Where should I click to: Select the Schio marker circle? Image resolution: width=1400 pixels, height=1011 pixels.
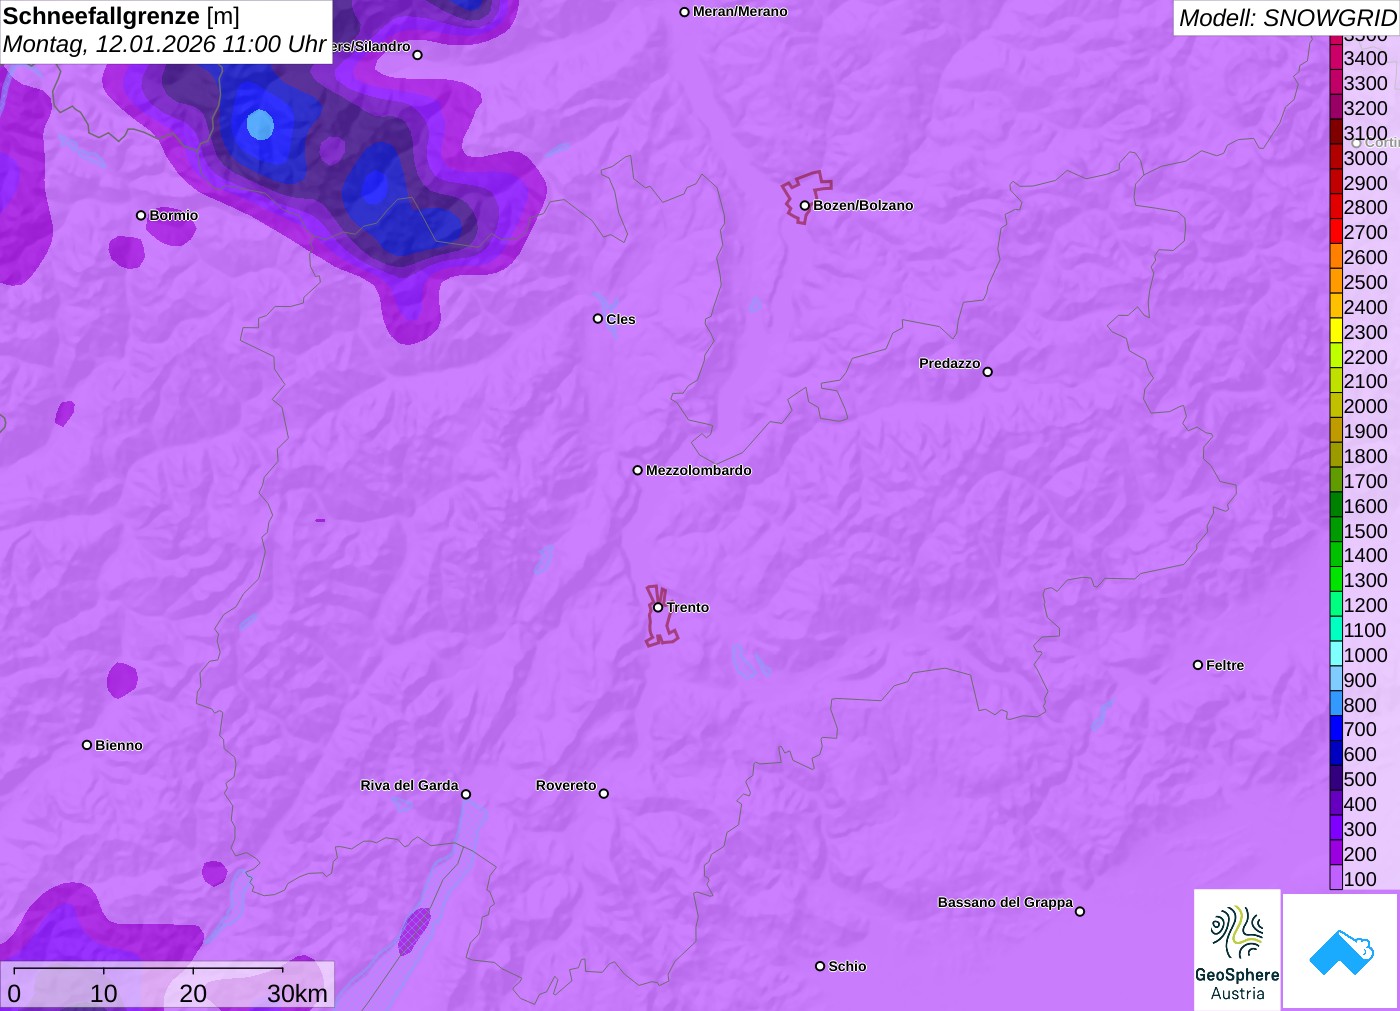tap(820, 966)
